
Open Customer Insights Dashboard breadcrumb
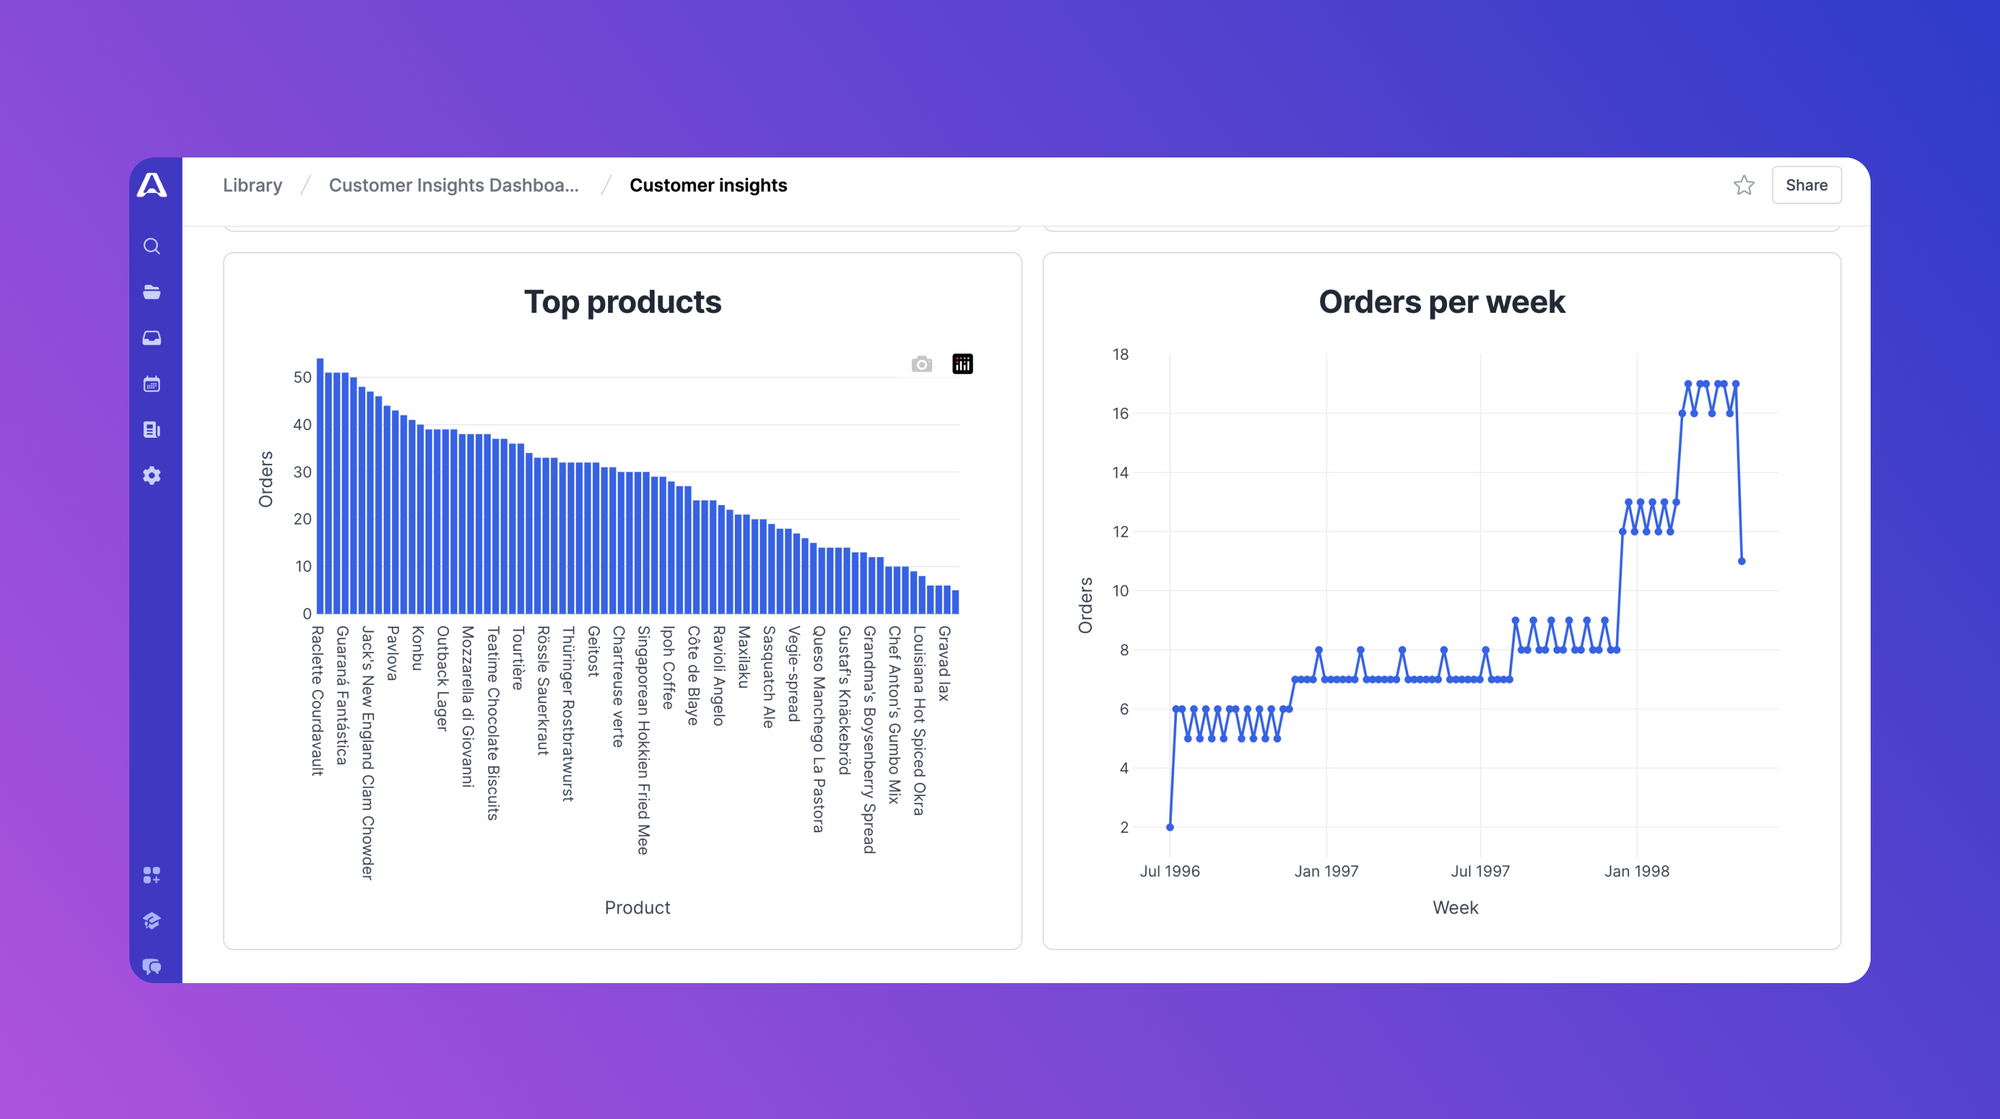point(454,185)
